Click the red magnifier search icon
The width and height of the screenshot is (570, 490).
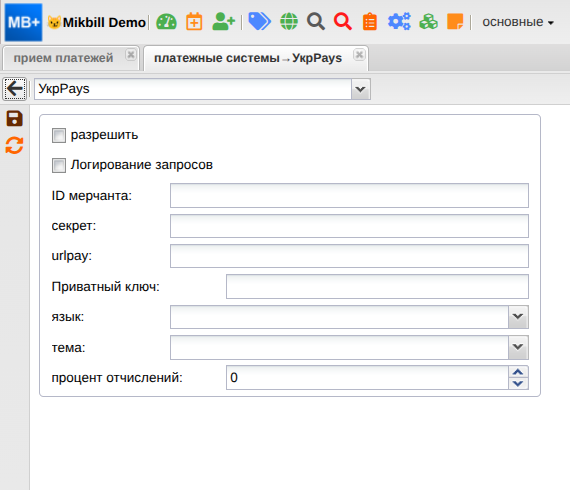point(343,22)
